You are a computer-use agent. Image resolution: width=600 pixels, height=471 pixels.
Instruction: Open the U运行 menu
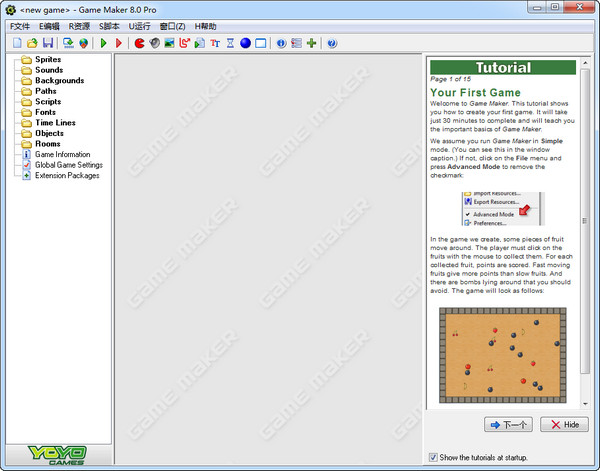[138, 25]
